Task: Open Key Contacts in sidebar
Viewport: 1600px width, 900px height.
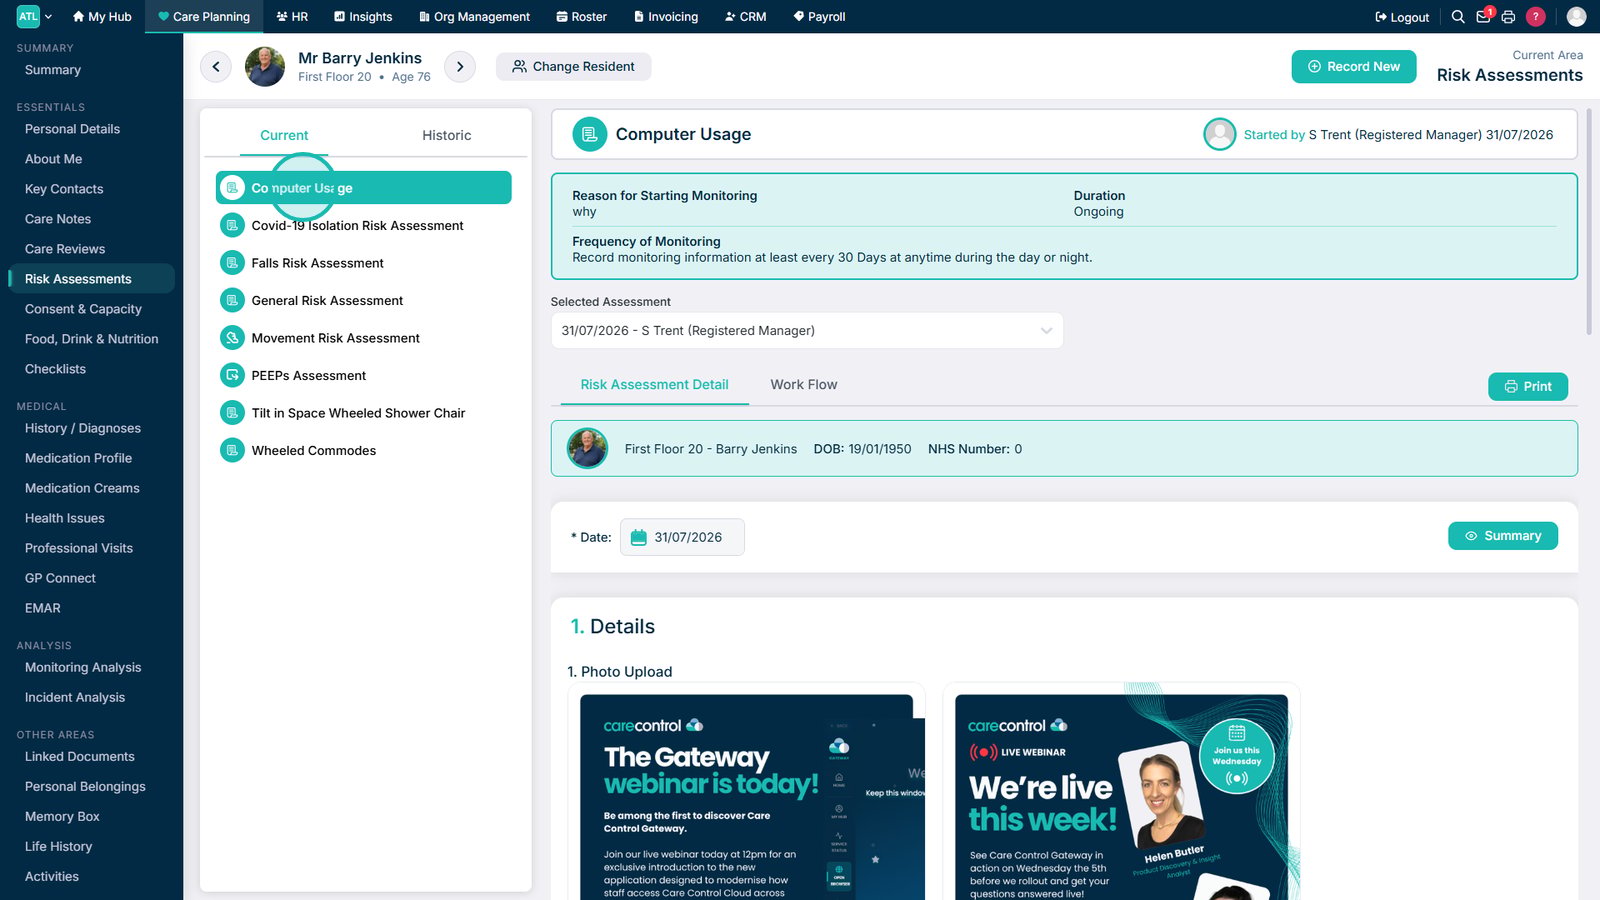Action: (64, 189)
